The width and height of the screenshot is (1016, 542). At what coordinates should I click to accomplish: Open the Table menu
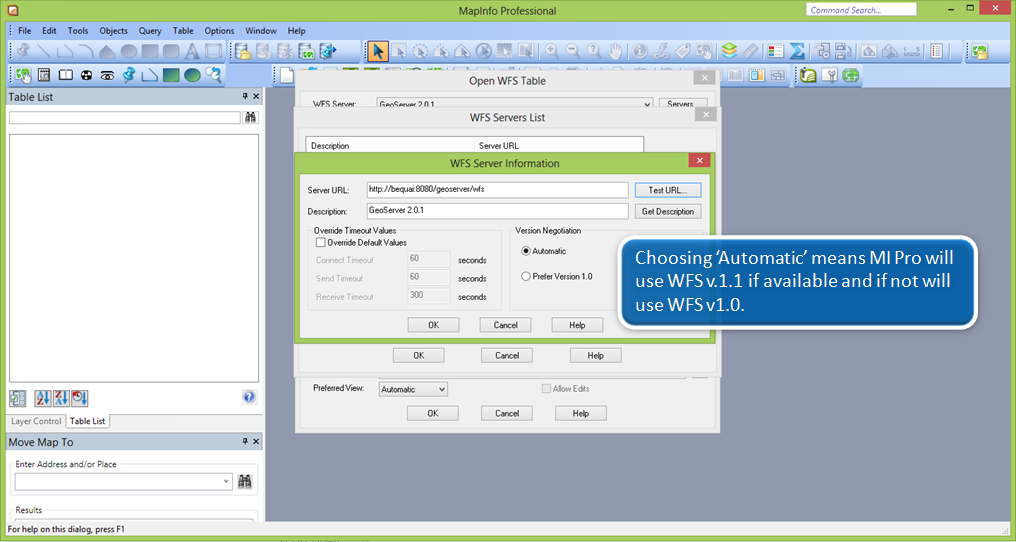coord(183,30)
